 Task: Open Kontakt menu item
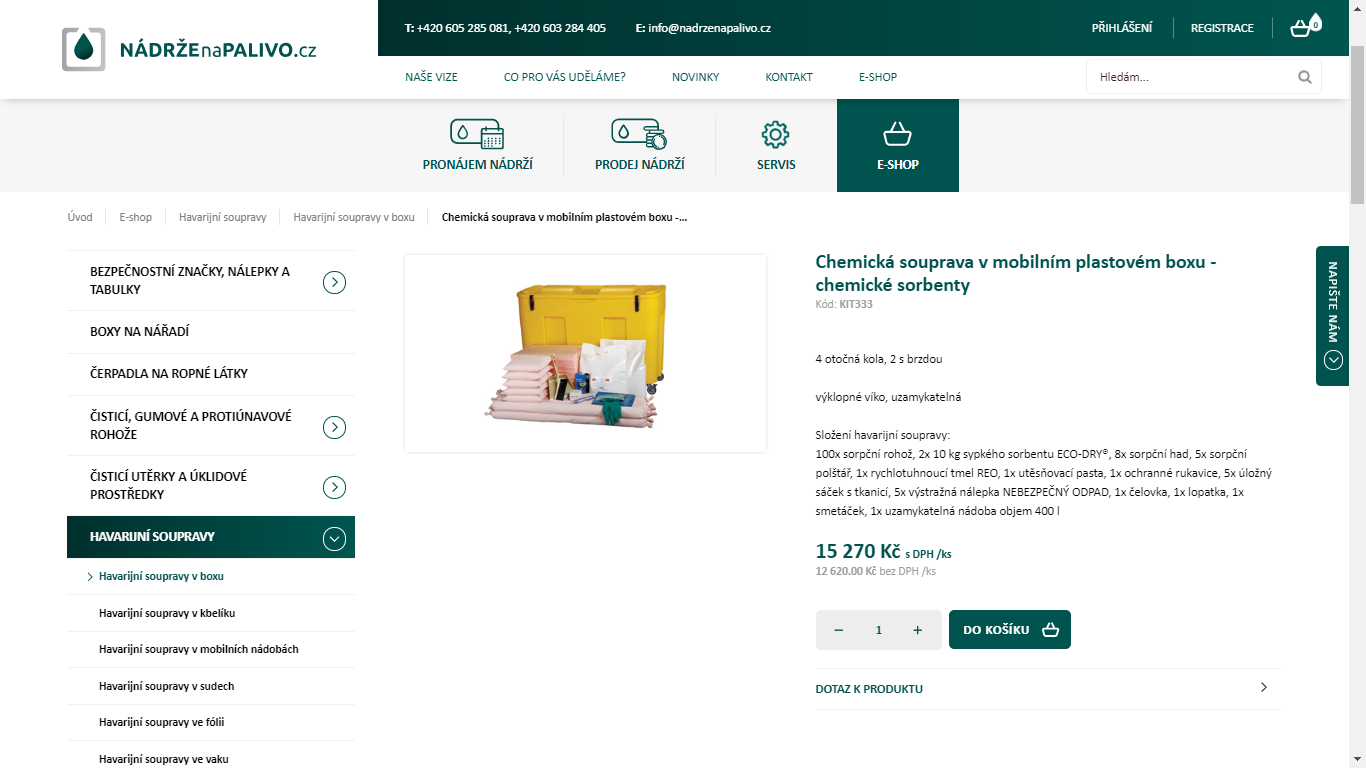[x=789, y=77]
